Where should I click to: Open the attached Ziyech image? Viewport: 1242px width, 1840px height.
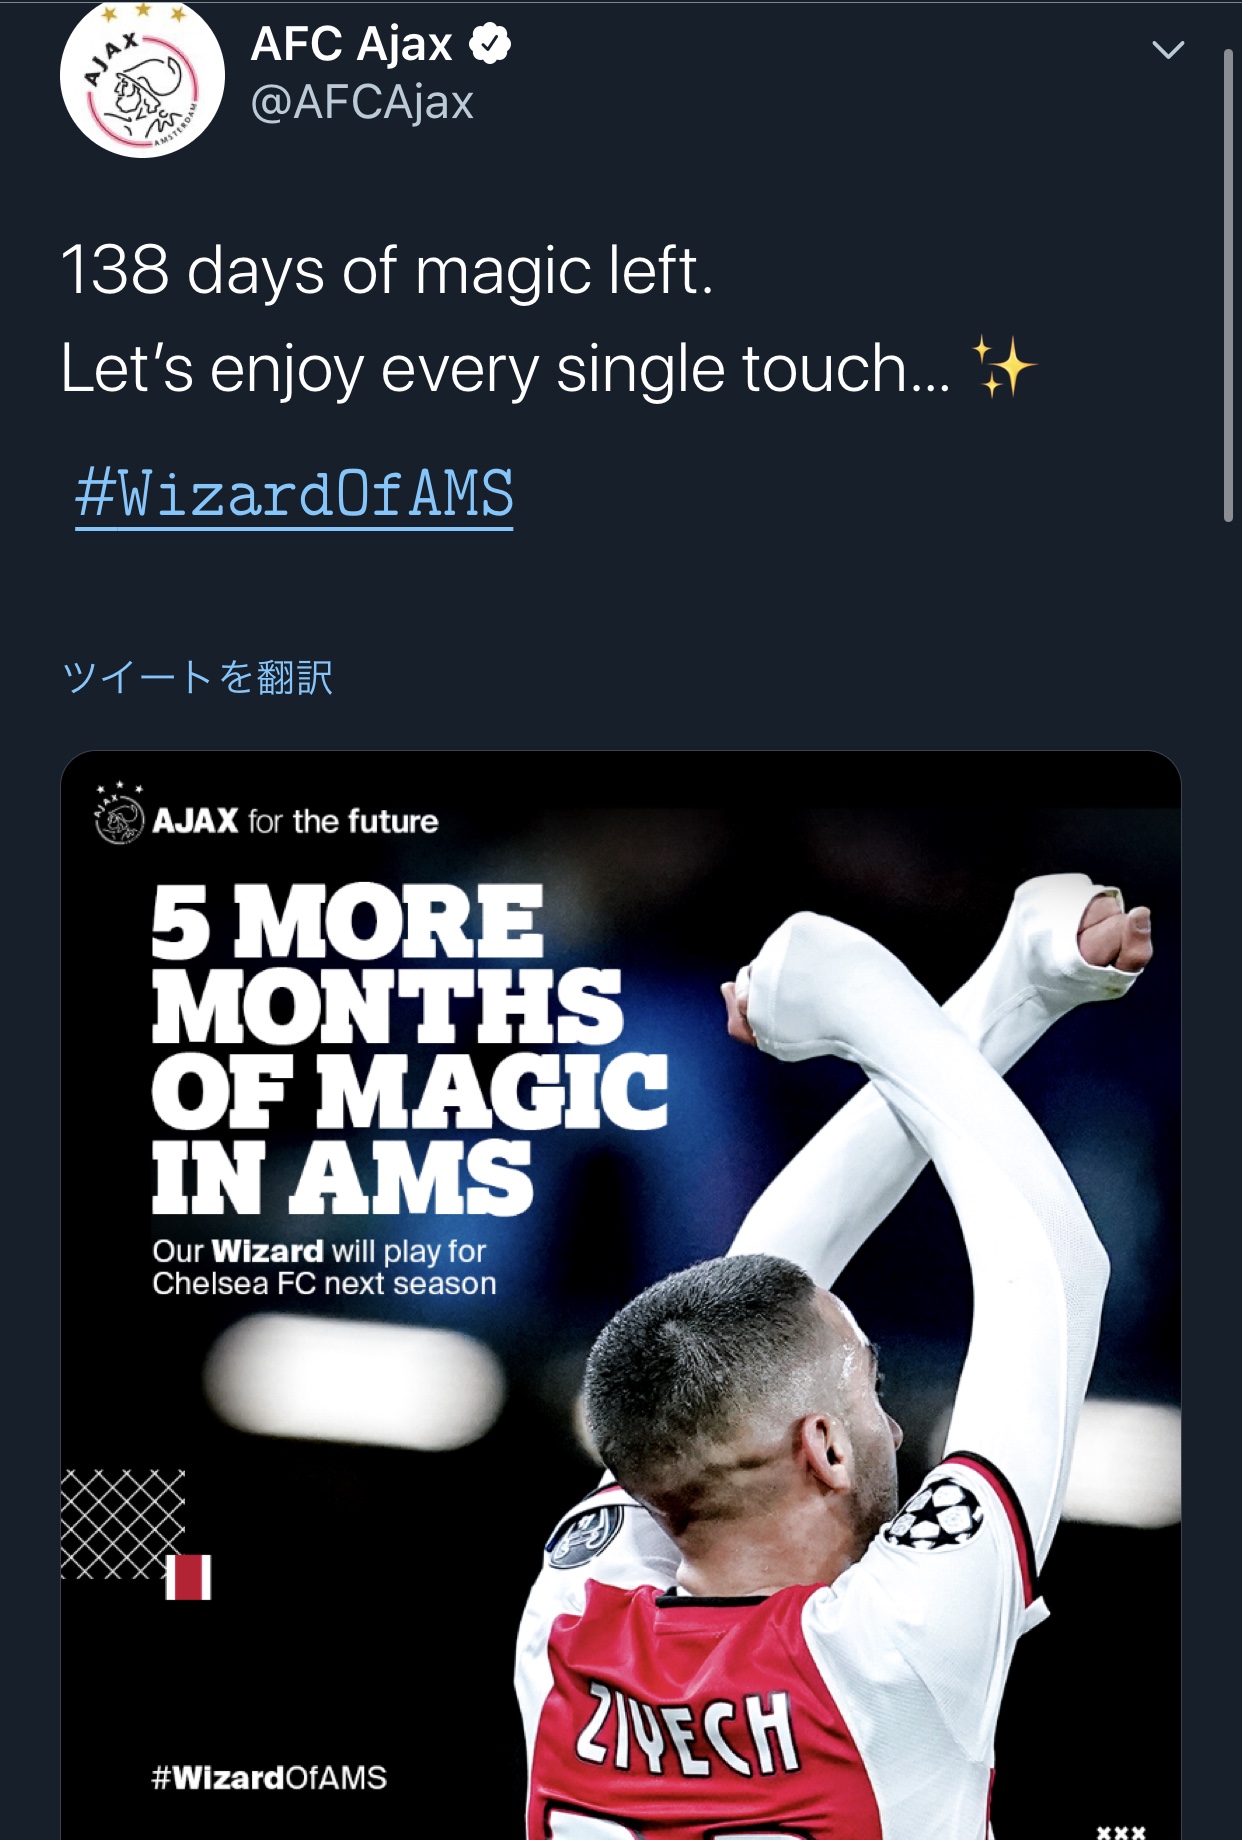click(x=621, y=1295)
